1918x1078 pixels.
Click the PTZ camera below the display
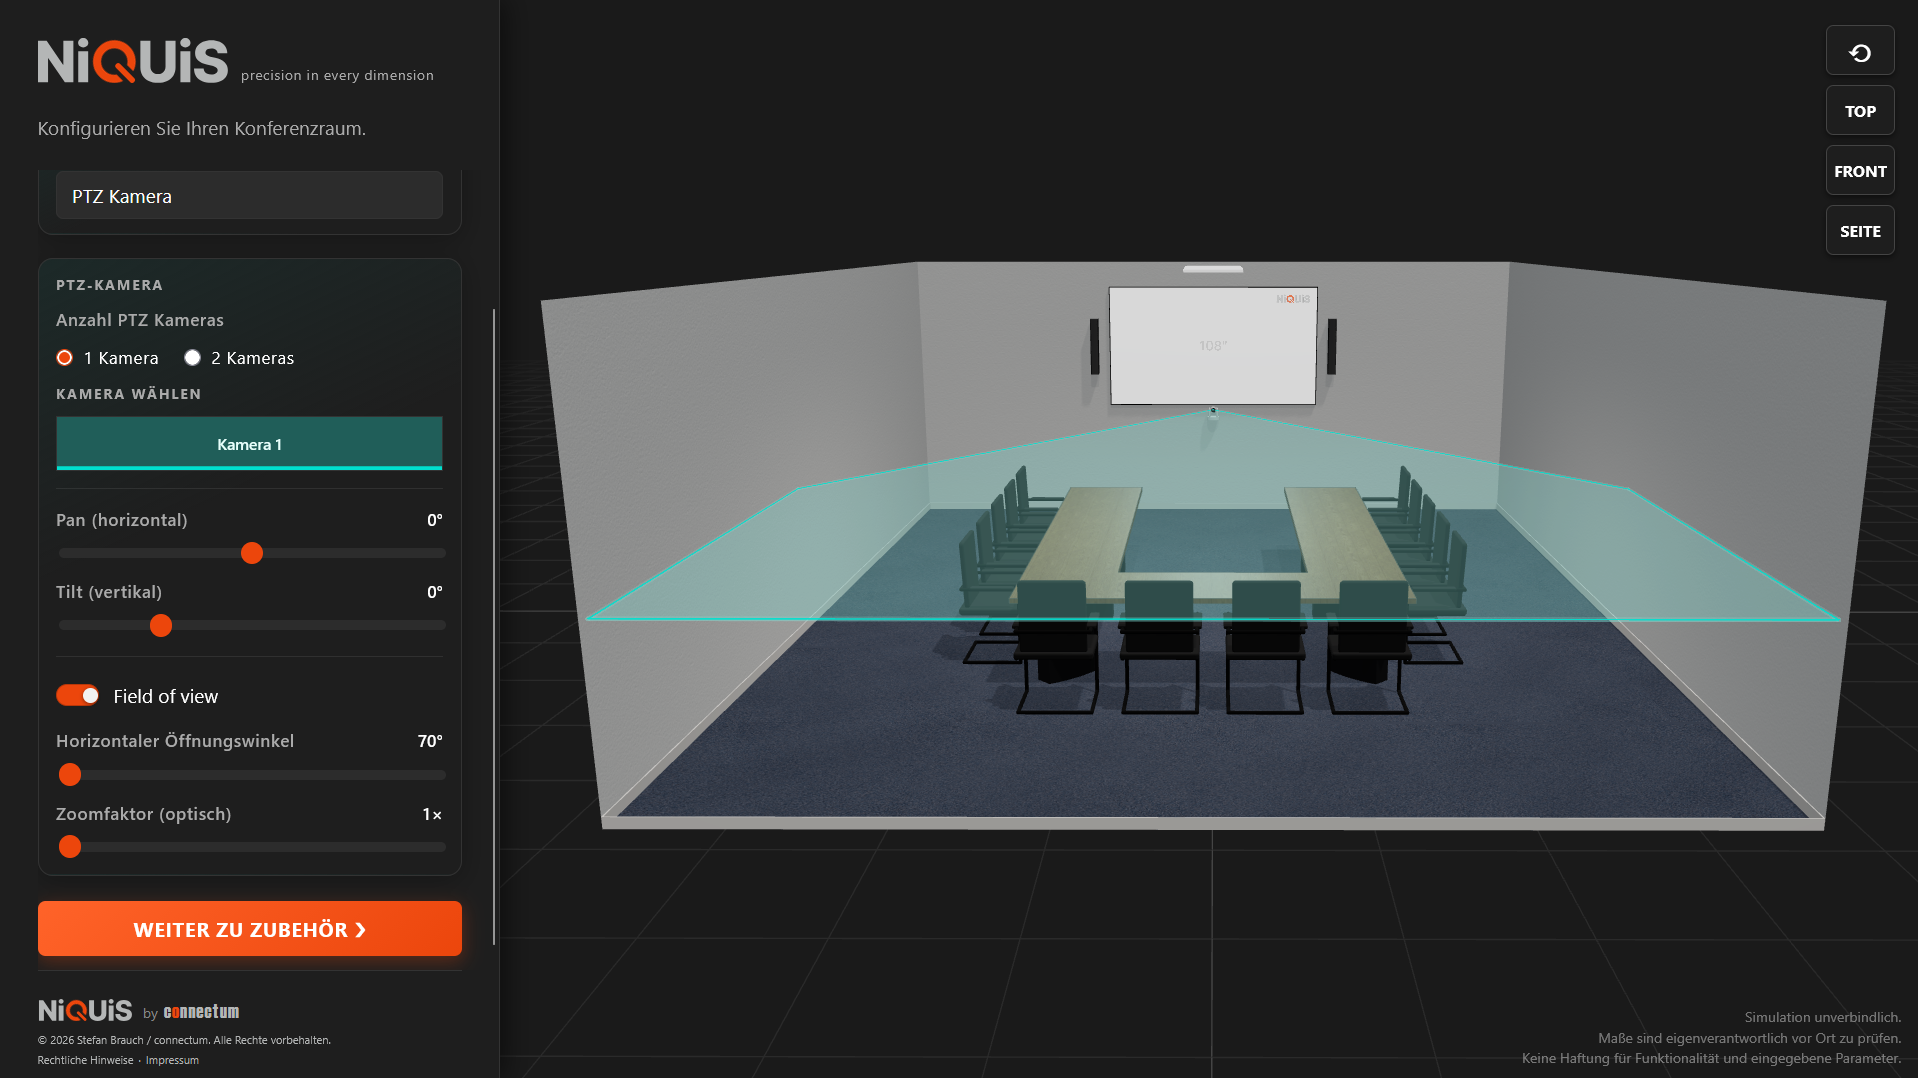[1213, 412]
